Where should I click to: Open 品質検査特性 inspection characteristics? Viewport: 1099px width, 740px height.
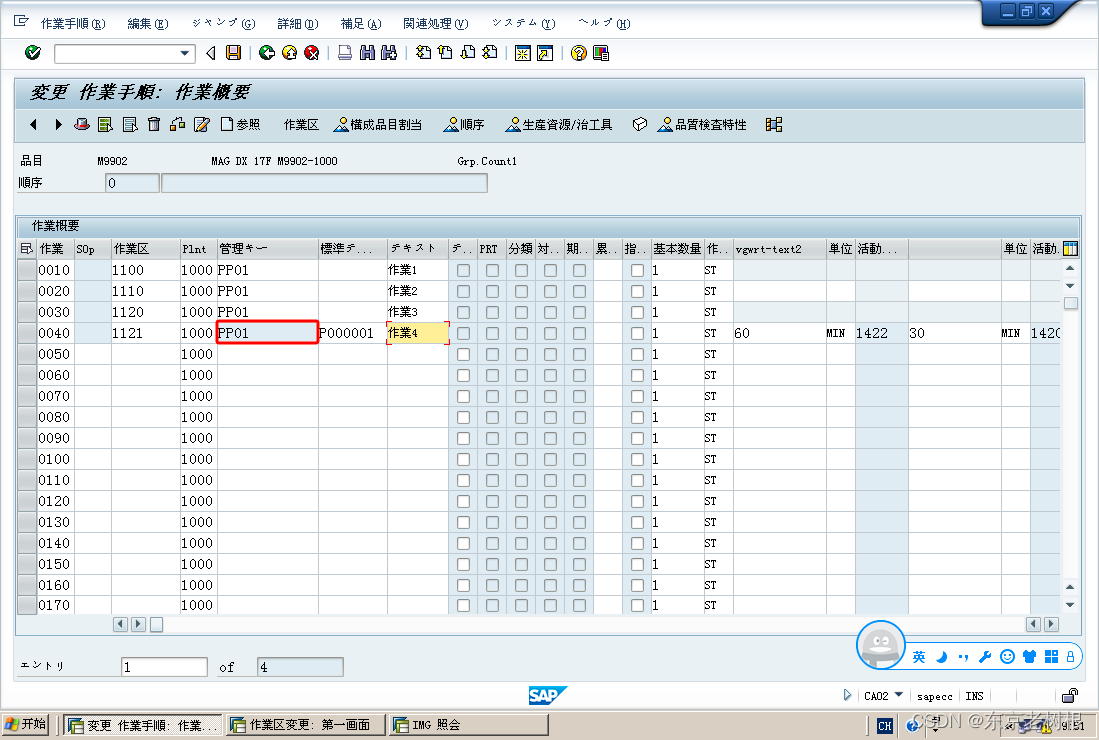[701, 124]
